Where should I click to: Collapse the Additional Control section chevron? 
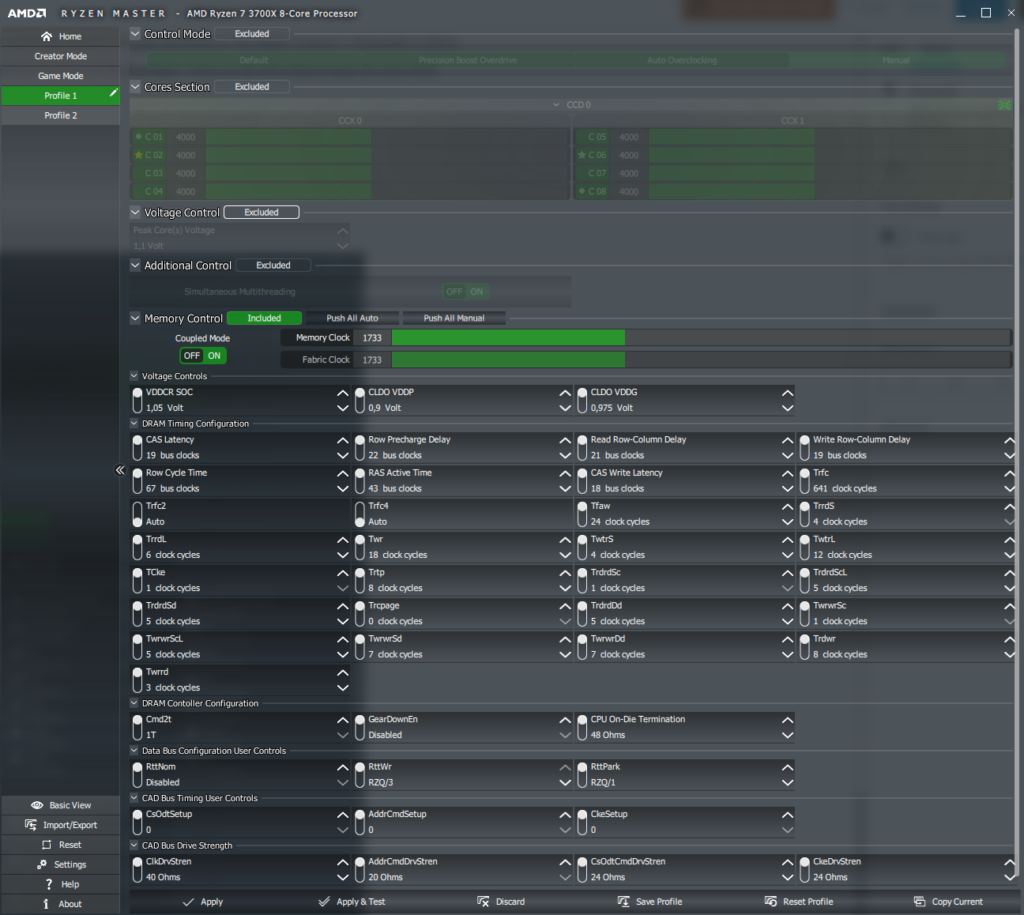(x=135, y=265)
